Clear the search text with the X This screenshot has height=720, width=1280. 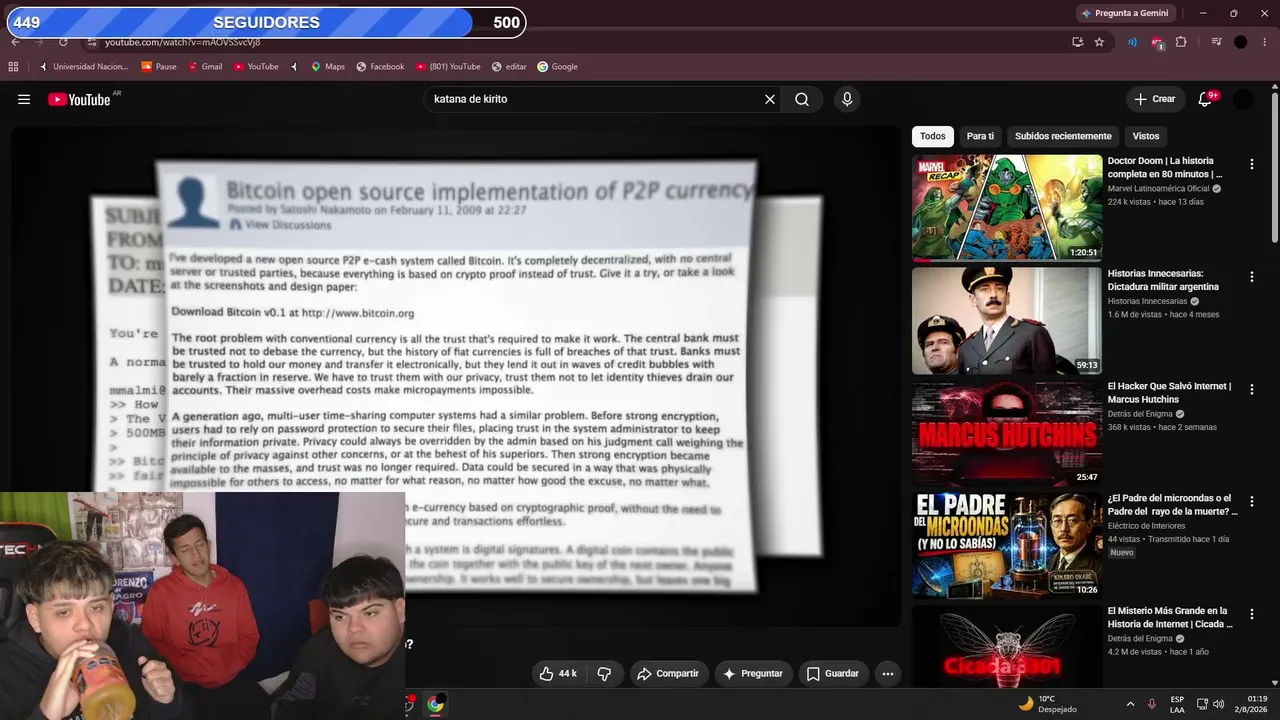pos(770,99)
